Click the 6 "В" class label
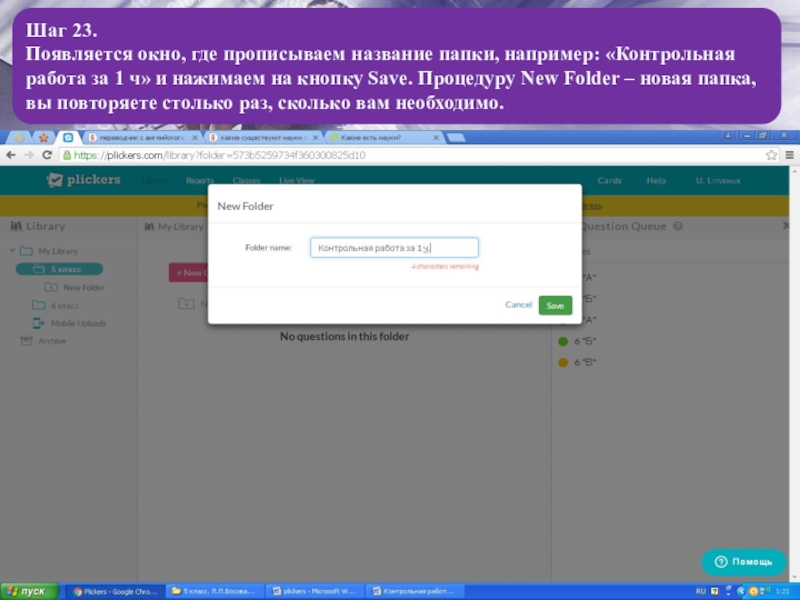 coord(585,363)
